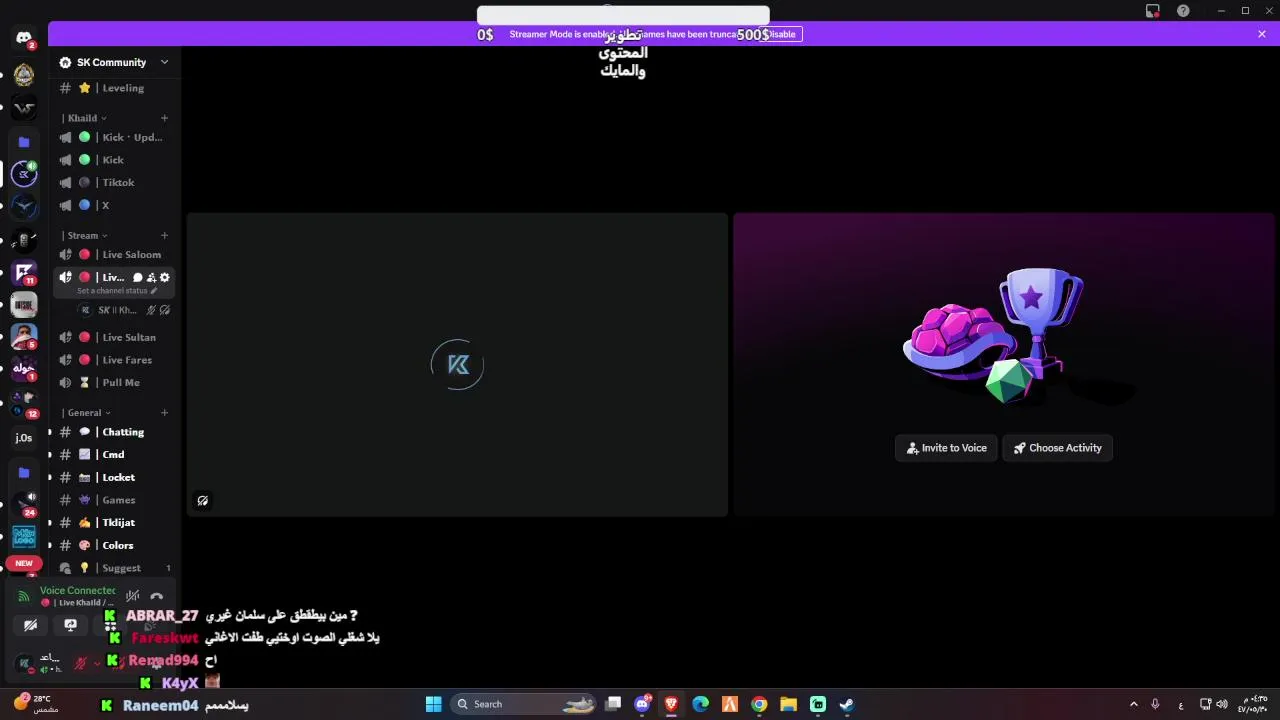Collapse the Stream category
The height and width of the screenshot is (720, 1280).
click(x=84, y=236)
